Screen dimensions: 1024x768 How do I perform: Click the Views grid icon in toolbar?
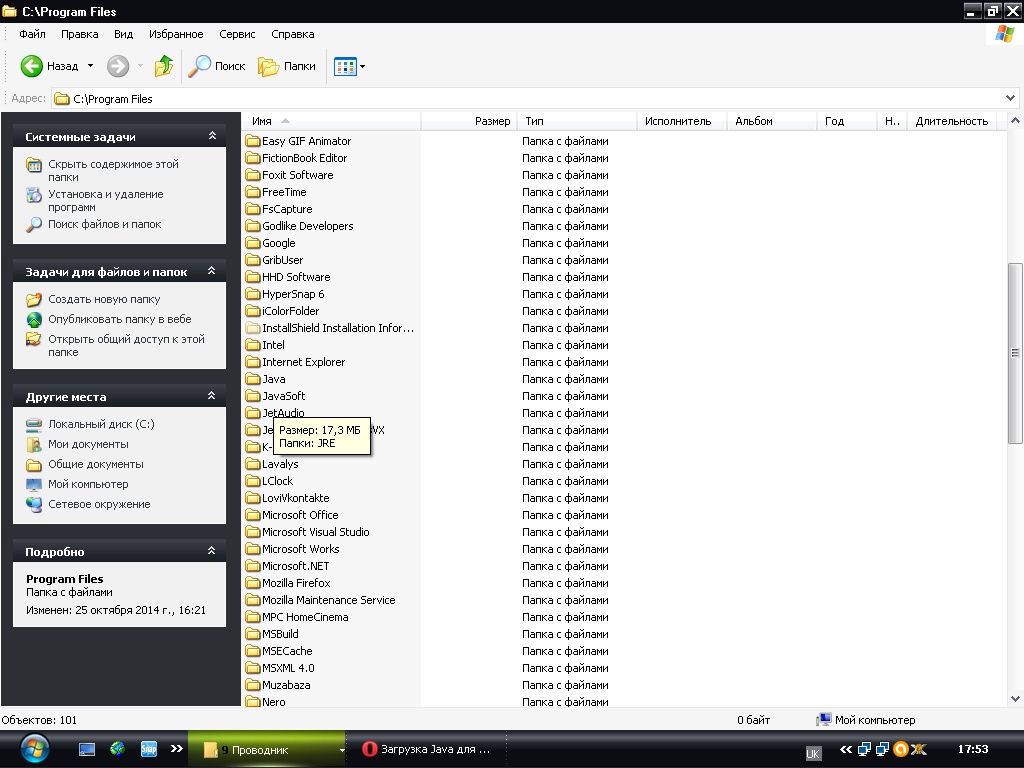345,66
